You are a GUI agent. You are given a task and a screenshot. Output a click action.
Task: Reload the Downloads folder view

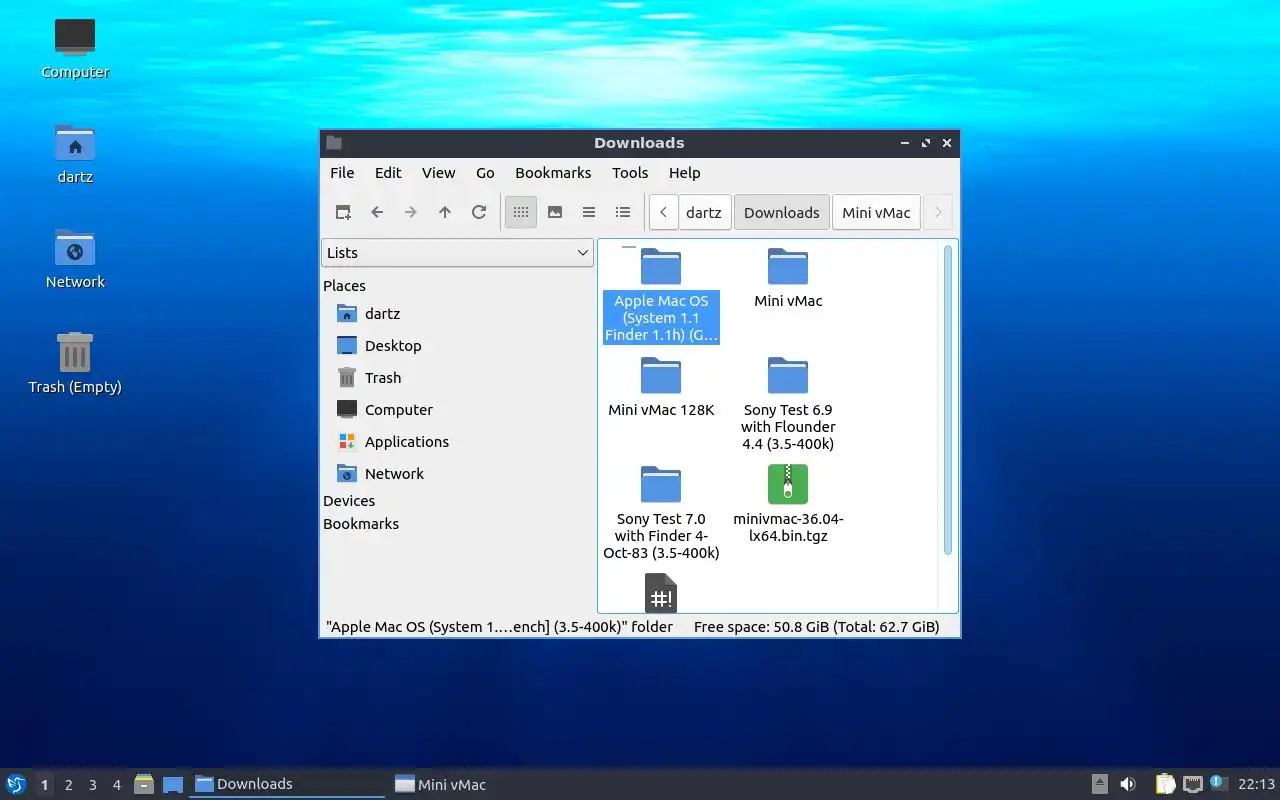click(x=479, y=212)
